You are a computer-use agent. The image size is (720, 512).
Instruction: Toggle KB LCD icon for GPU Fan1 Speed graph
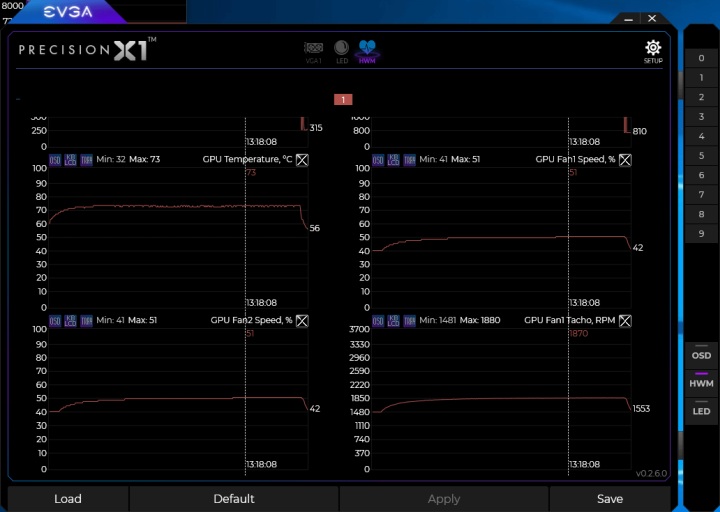(394, 160)
